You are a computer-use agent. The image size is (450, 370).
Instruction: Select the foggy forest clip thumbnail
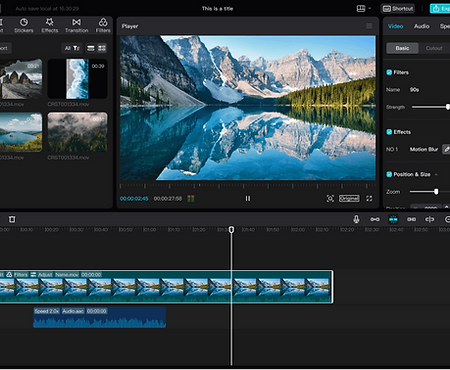[77, 132]
